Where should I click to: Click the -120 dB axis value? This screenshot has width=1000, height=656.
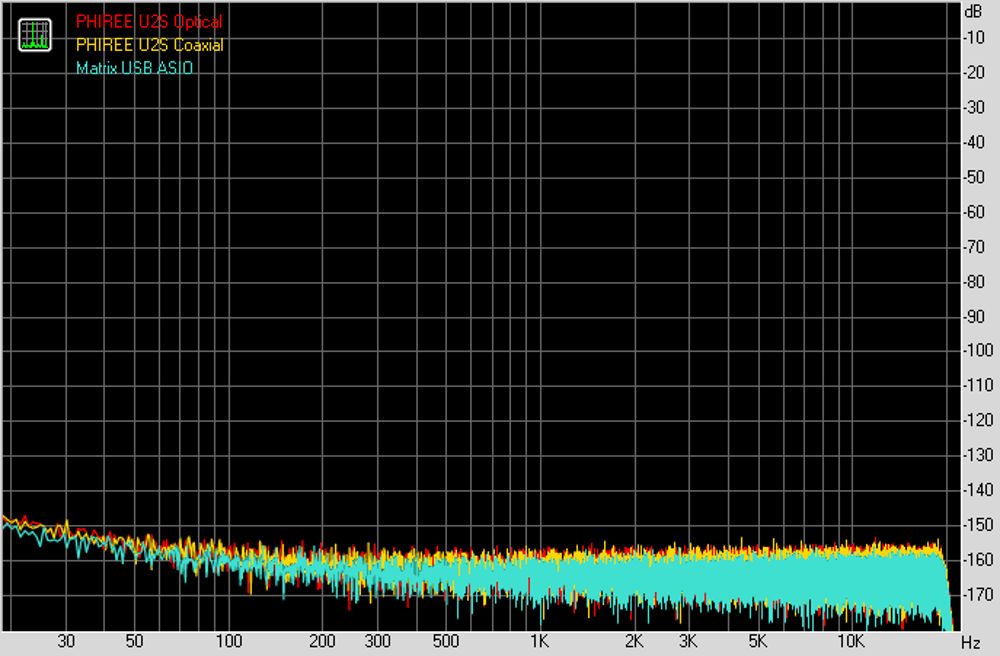click(978, 420)
